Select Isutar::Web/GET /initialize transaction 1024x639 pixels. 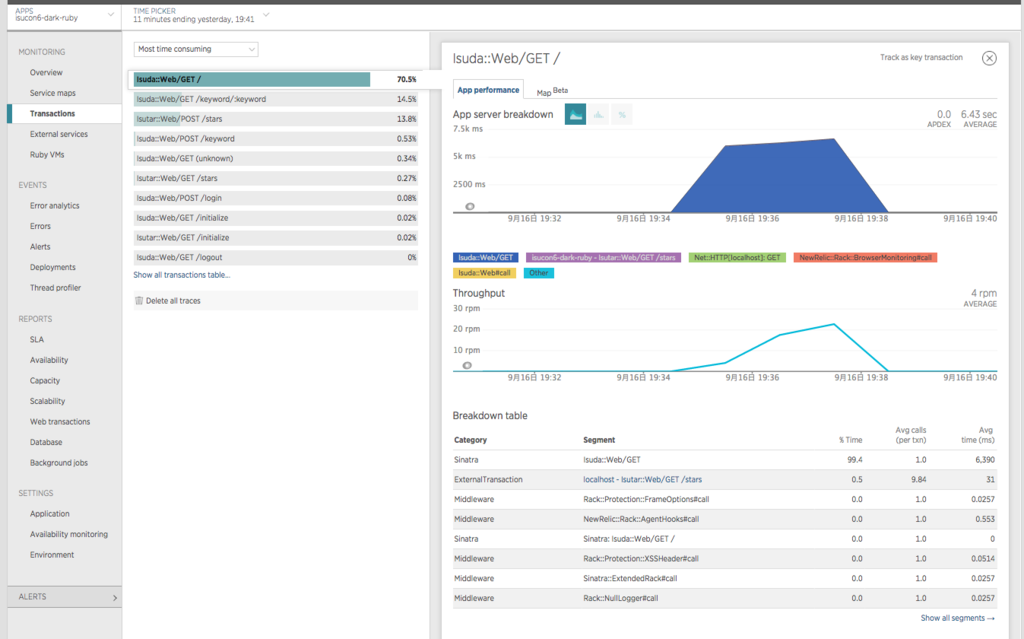(x=276, y=238)
